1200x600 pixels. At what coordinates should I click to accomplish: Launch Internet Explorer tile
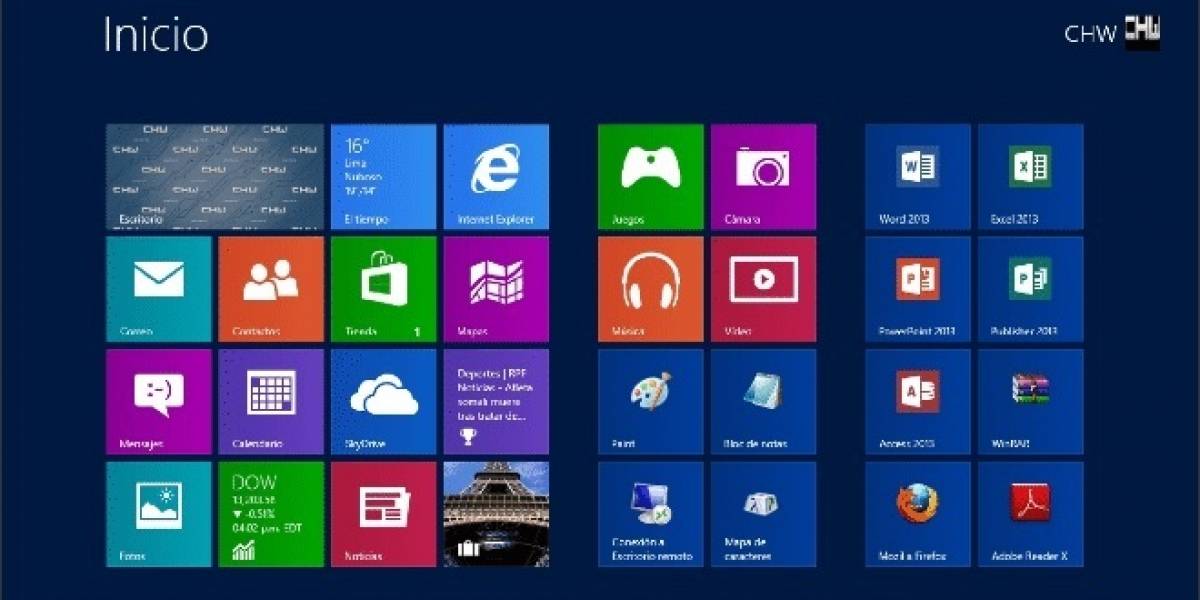tap(496, 177)
